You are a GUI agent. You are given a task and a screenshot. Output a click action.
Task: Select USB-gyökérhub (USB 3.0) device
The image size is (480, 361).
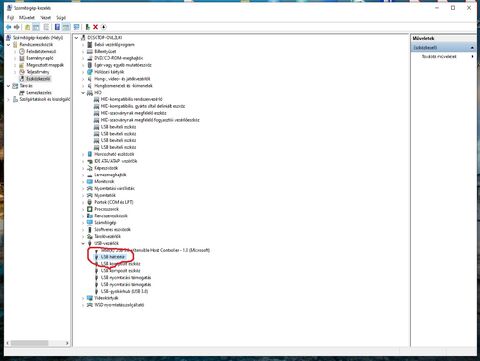[x=124, y=291]
